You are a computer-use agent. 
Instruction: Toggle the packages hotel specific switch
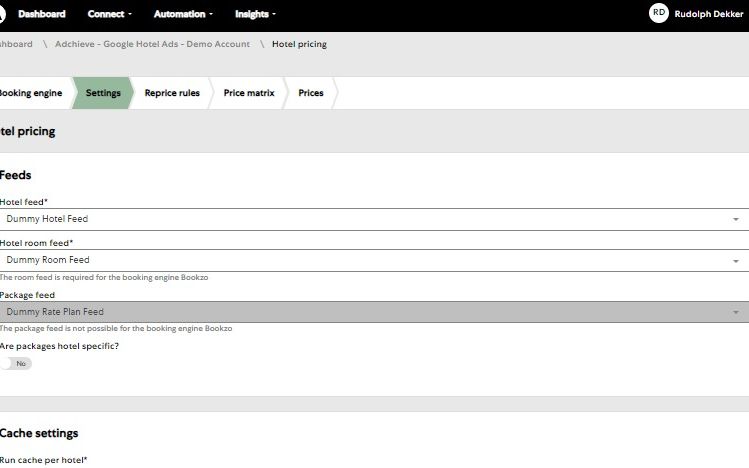coord(16,363)
